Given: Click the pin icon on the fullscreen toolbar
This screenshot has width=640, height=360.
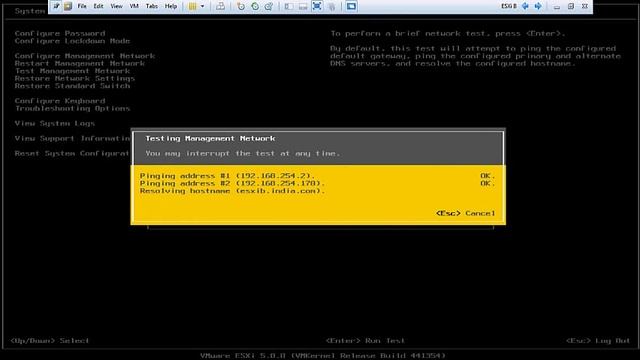Looking at the screenshot, I should pos(56,6).
